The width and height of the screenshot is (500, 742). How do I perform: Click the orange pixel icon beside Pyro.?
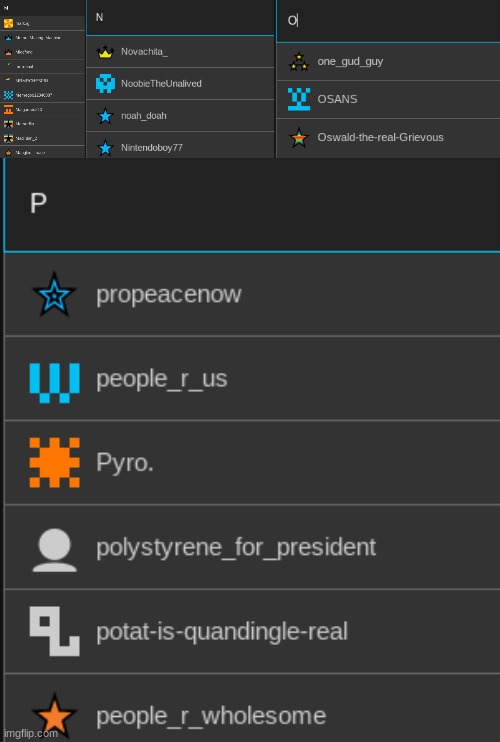[54, 462]
